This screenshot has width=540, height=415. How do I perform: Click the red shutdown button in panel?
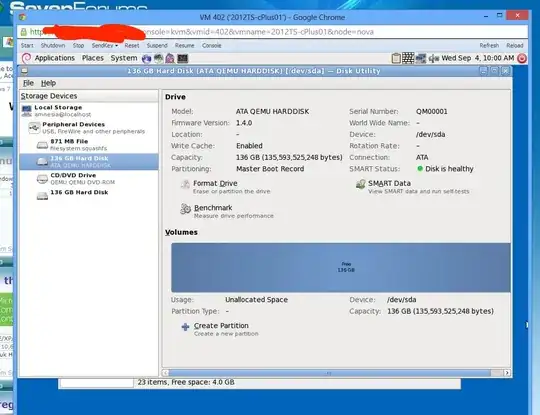[x=522, y=58]
